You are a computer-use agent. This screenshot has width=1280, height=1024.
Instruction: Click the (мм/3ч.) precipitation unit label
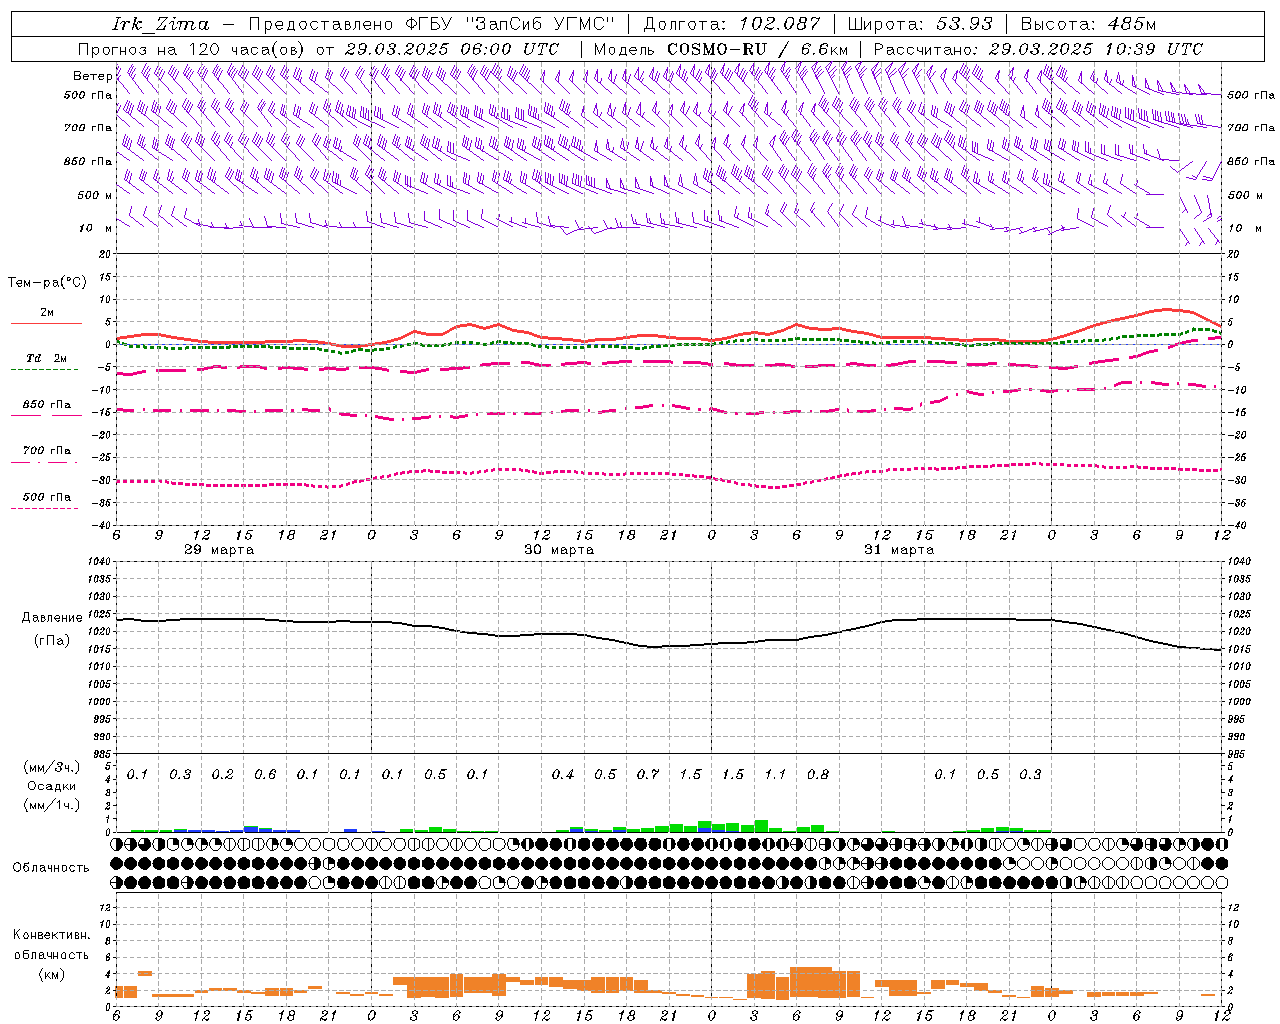click(52, 767)
